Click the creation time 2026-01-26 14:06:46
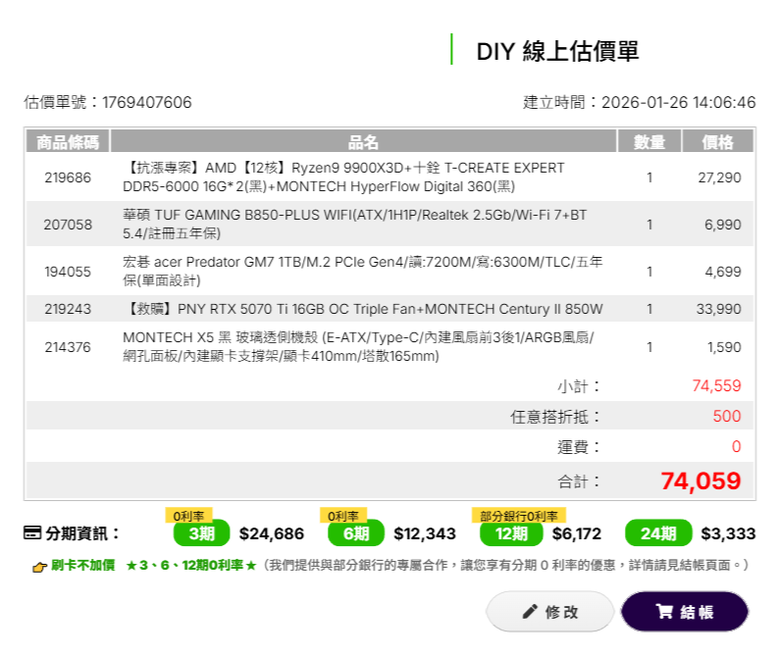 click(x=679, y=102)
